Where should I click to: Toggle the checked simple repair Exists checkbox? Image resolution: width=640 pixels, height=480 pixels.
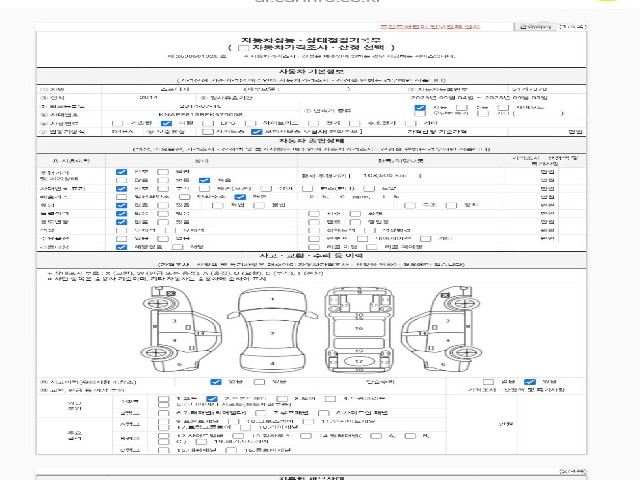coord(530,382)
